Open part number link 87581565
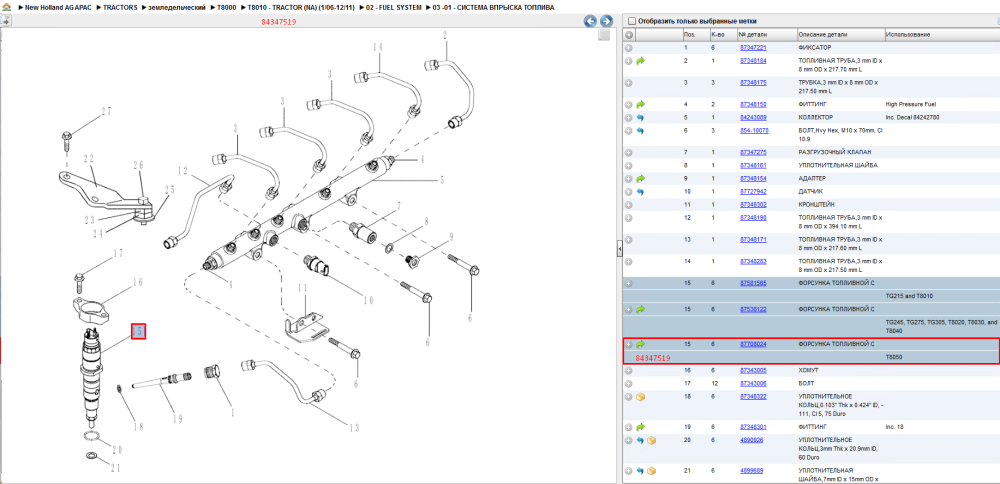The image size is (1000, 484). click(753, 283)
